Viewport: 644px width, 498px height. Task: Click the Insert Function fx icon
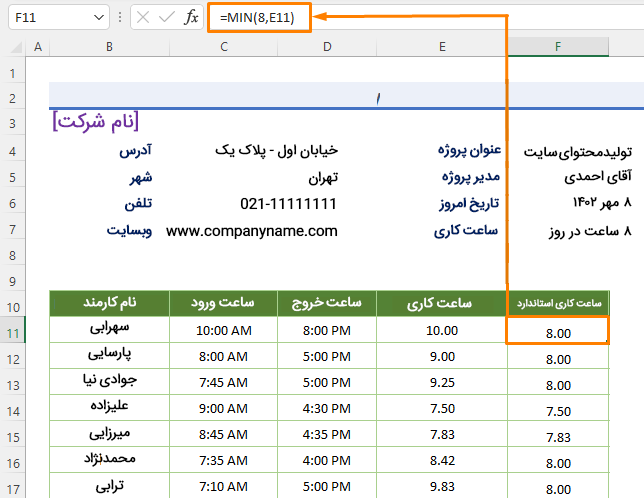[192, 18]
